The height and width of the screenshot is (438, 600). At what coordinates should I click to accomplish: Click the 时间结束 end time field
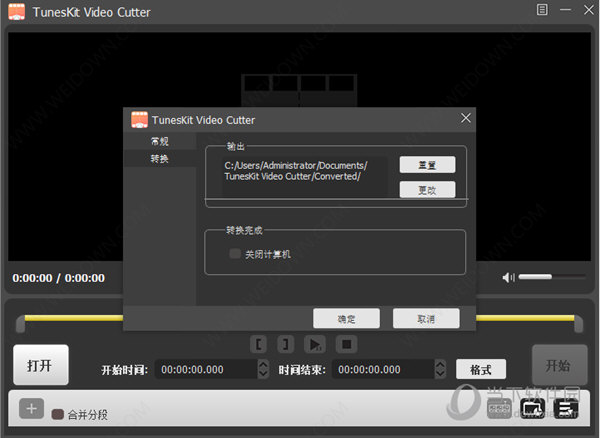[383, 370]
